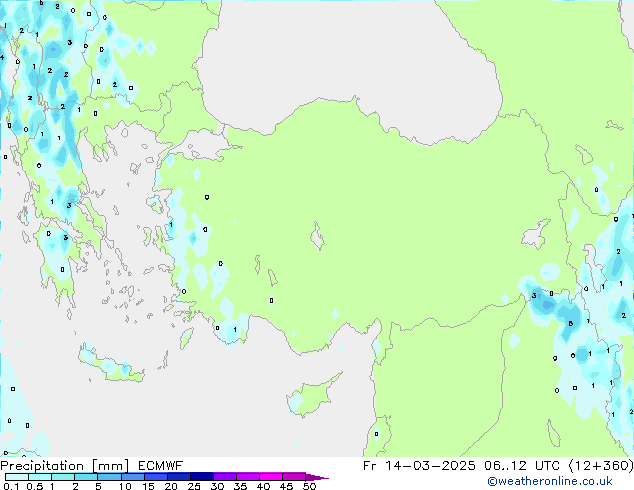
Task: Click the legend swatch between 0.1 and 0.5
Action: click(x=17, y=477)
